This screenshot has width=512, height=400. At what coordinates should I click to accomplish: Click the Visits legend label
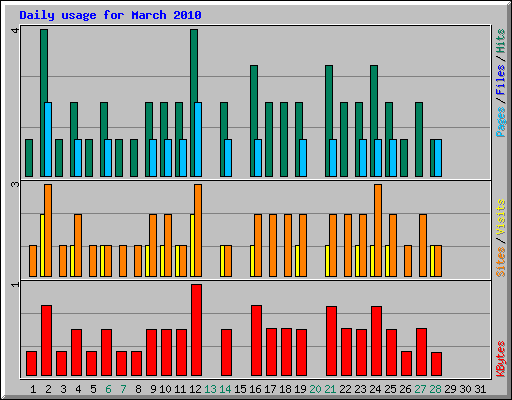tap(500, 218)
